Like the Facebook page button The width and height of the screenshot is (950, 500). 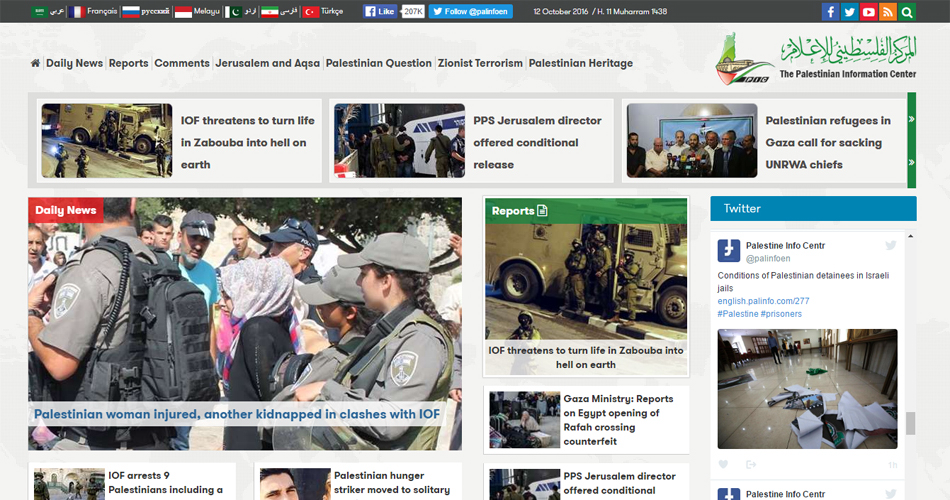380,12
